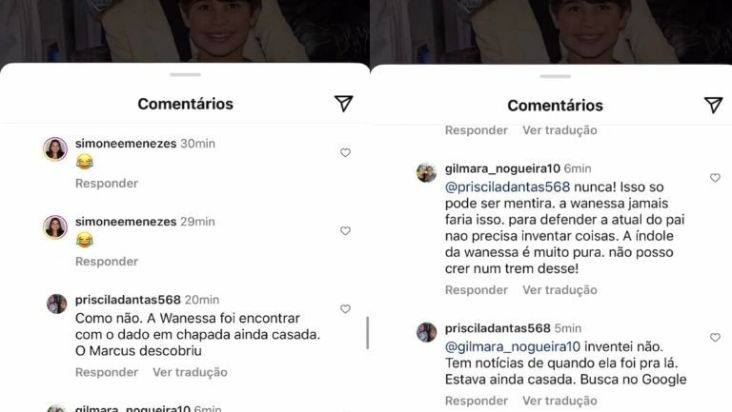This screenshot has width=732, height=412.
Task: Open gilmara_nogueira10's avatar in right panel
Action: 426,173
